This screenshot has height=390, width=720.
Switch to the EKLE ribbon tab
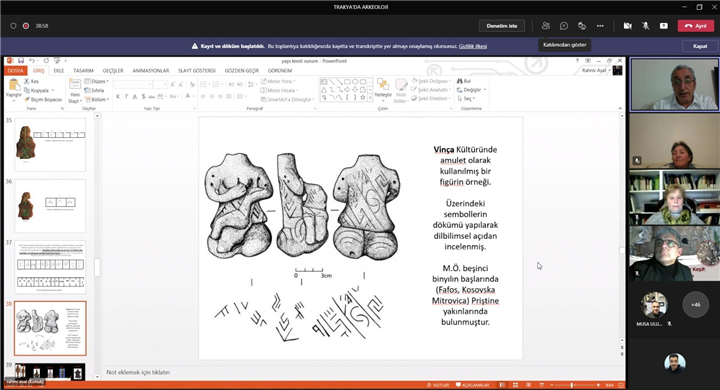click(x=59, y=71)
